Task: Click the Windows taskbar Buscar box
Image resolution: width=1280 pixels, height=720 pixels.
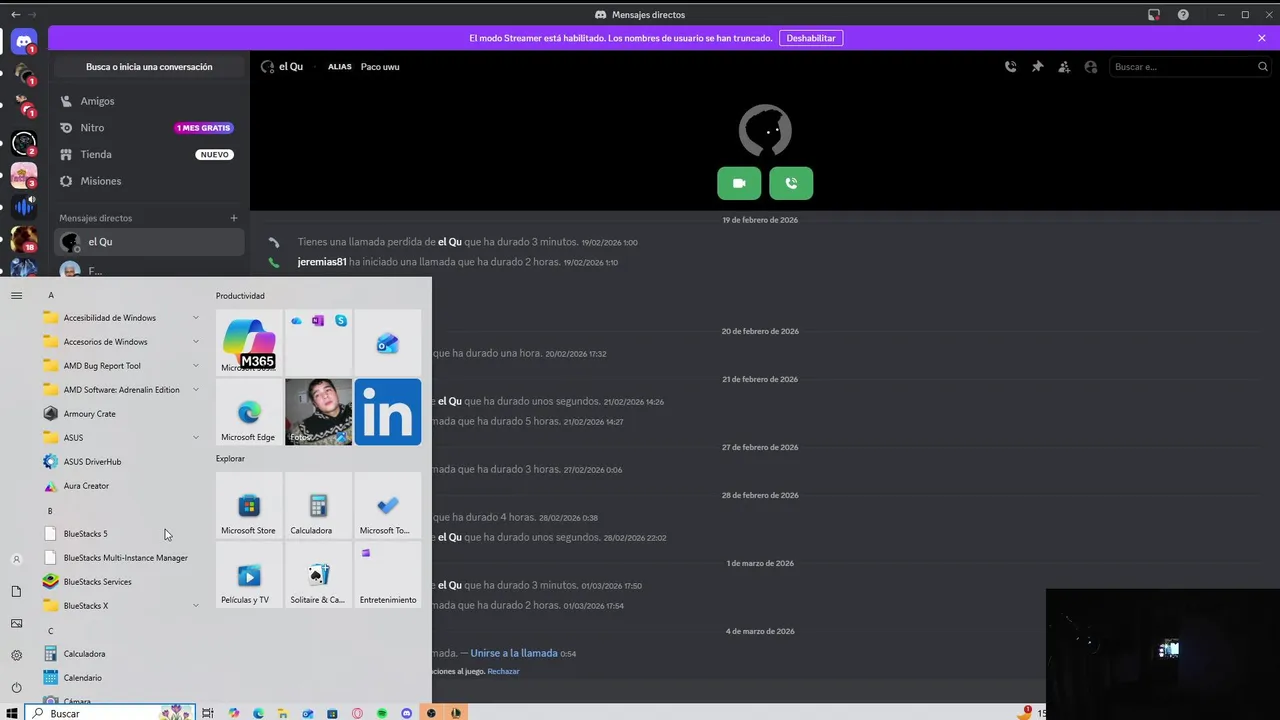Action: [110, 713]
